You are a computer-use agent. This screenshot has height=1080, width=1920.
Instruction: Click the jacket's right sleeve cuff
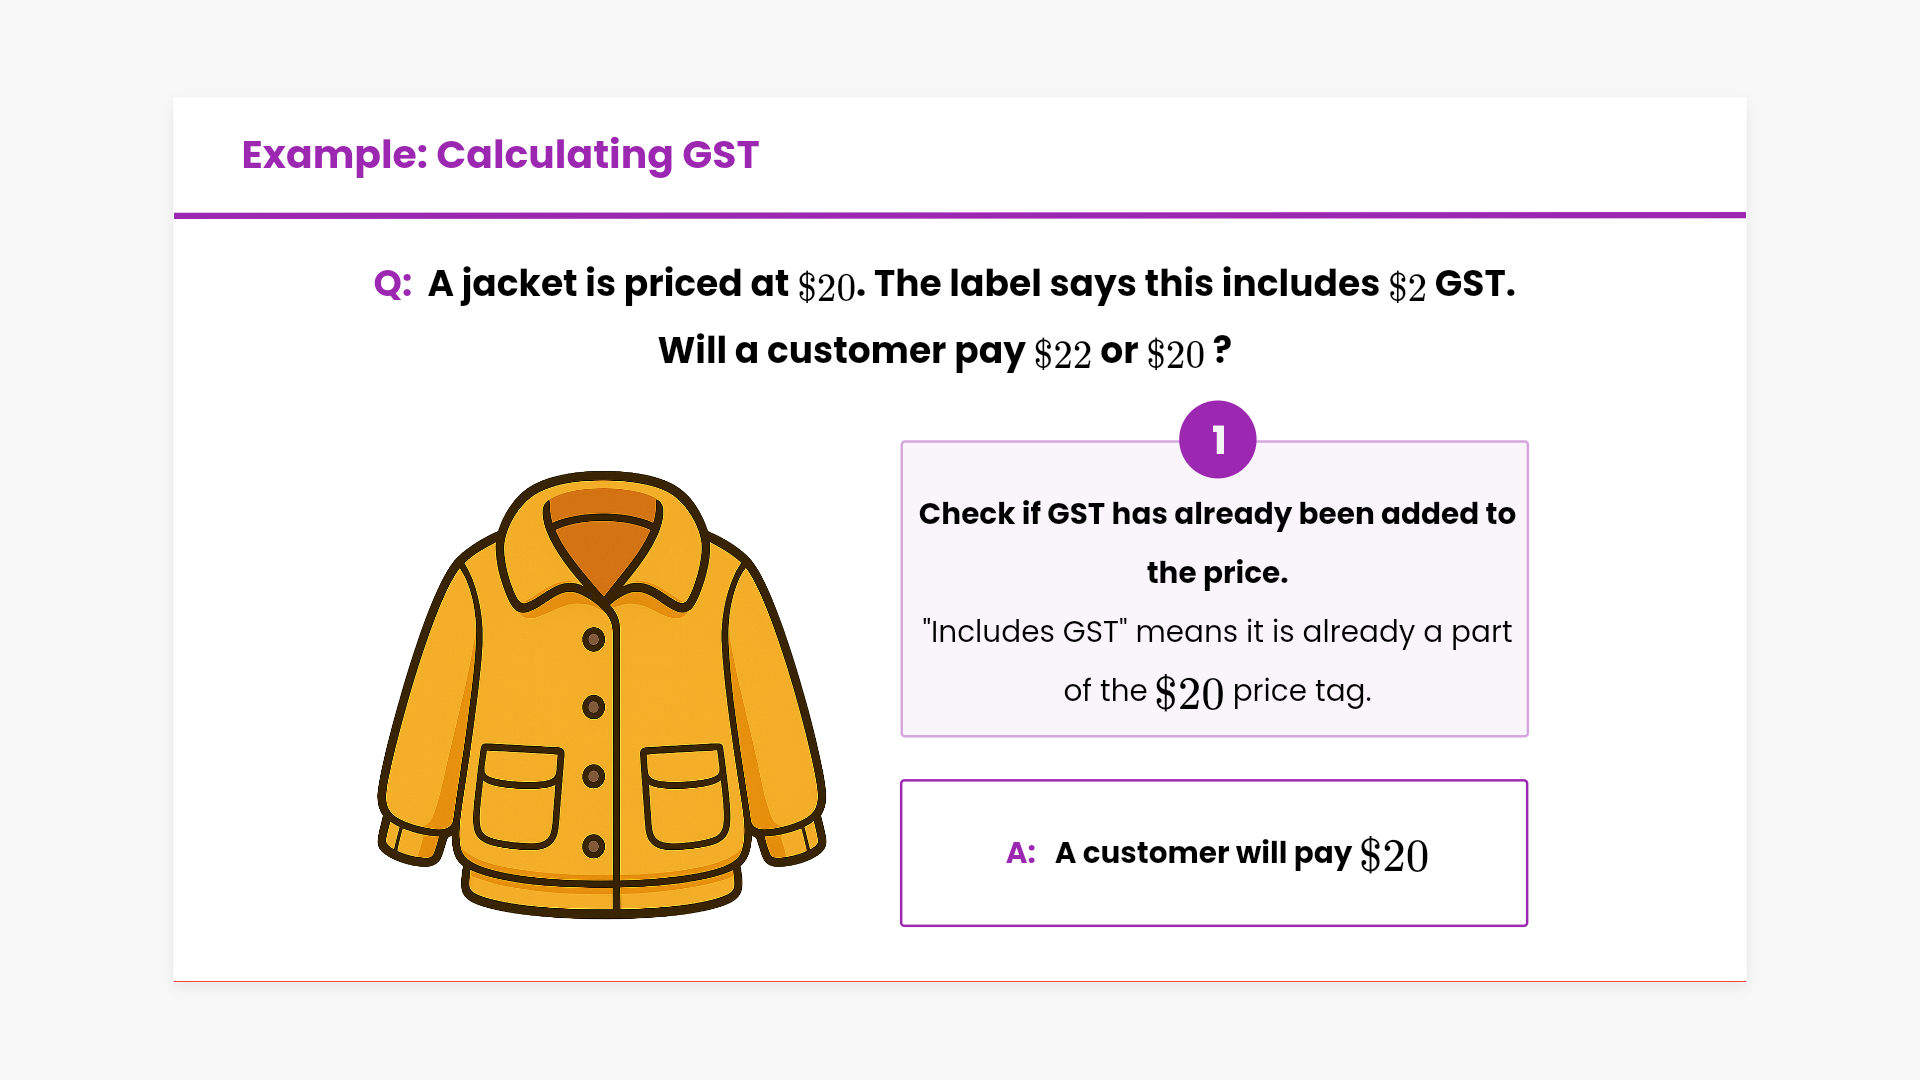tap(792, 840)
